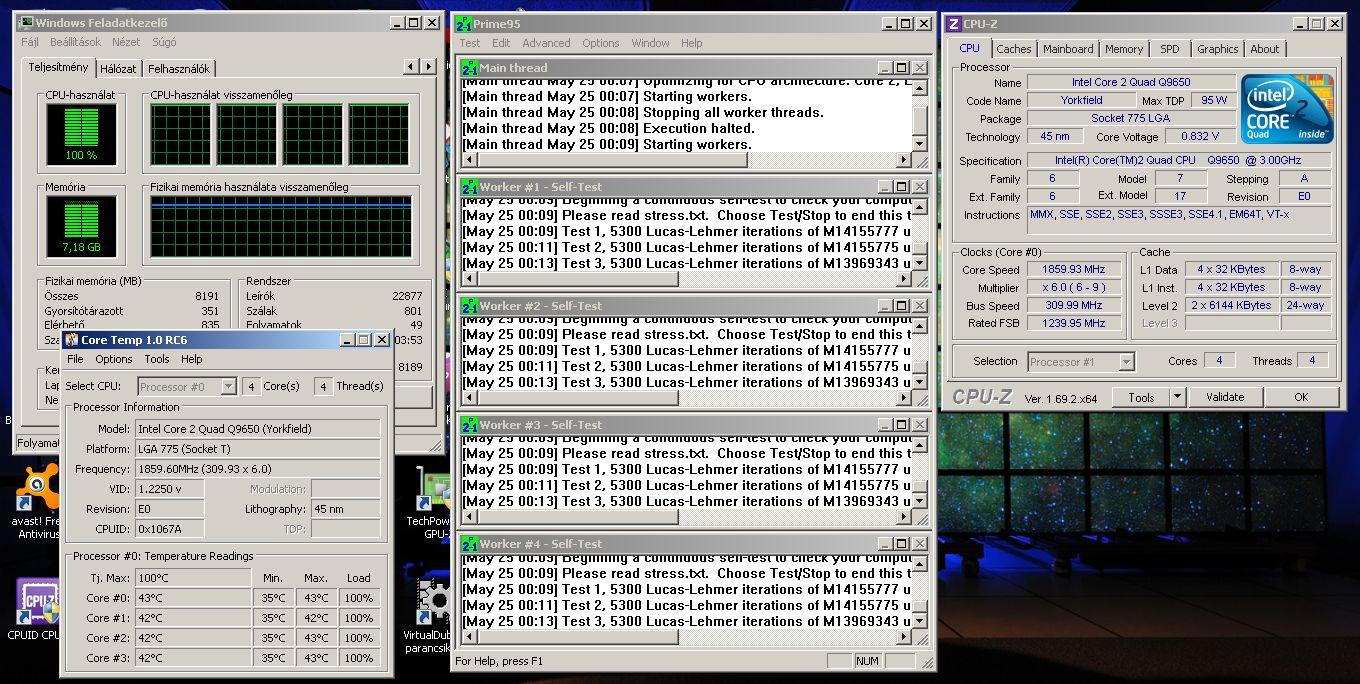Click Main thread vertical scrollbar down arrow
Image resolution: width=1360 pixels, height=684 pixels.
[x=920, y=145]
